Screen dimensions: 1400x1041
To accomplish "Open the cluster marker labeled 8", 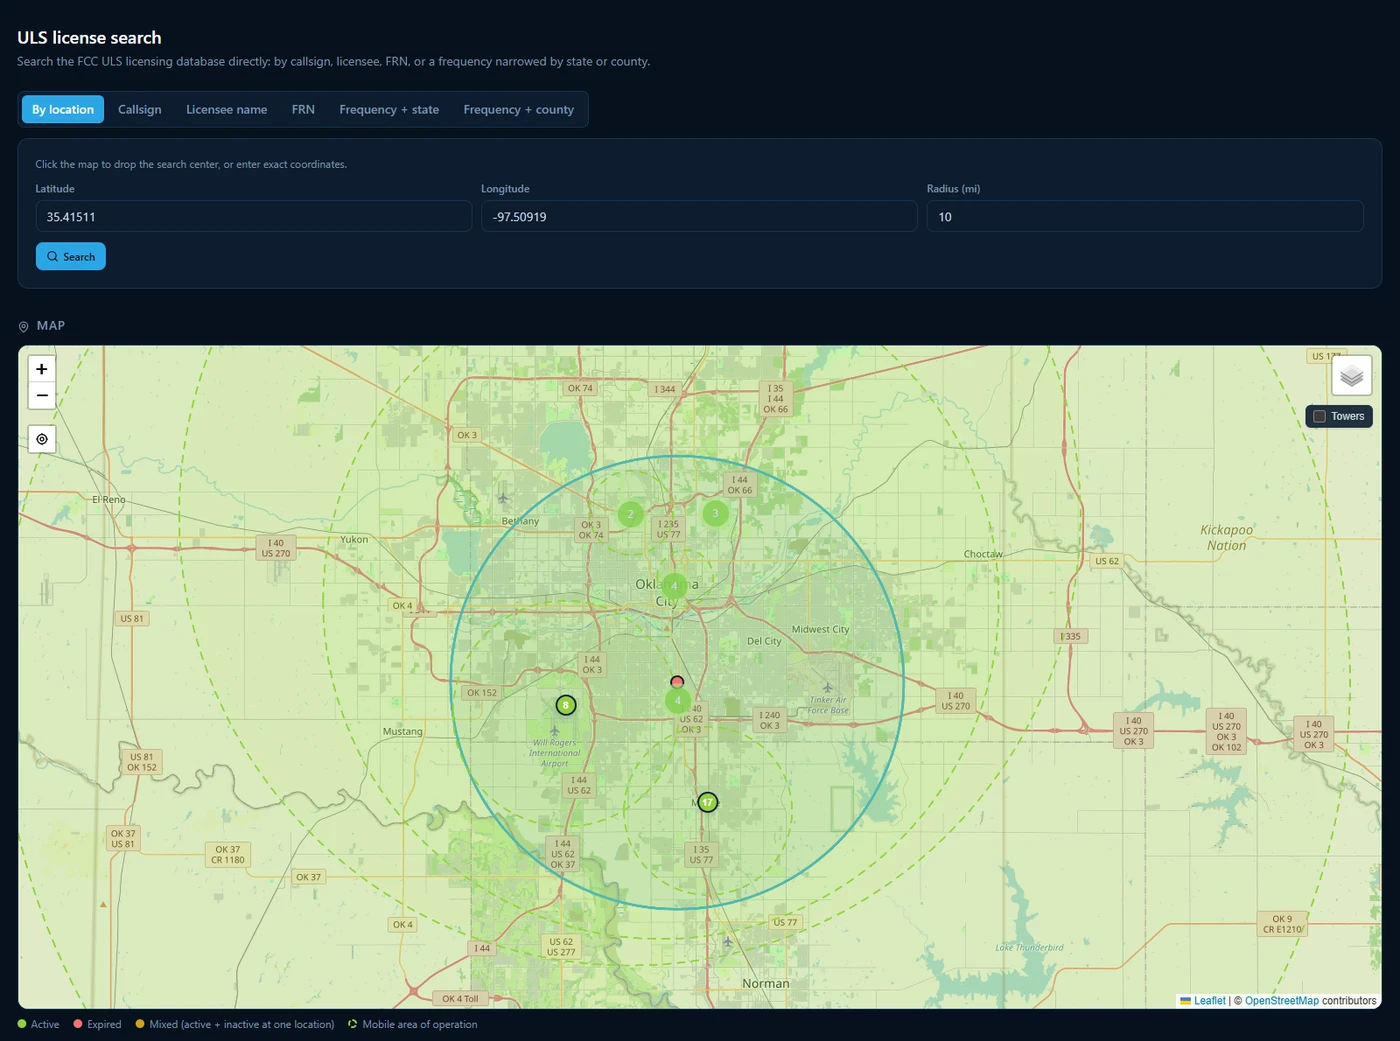I will 566,705.
